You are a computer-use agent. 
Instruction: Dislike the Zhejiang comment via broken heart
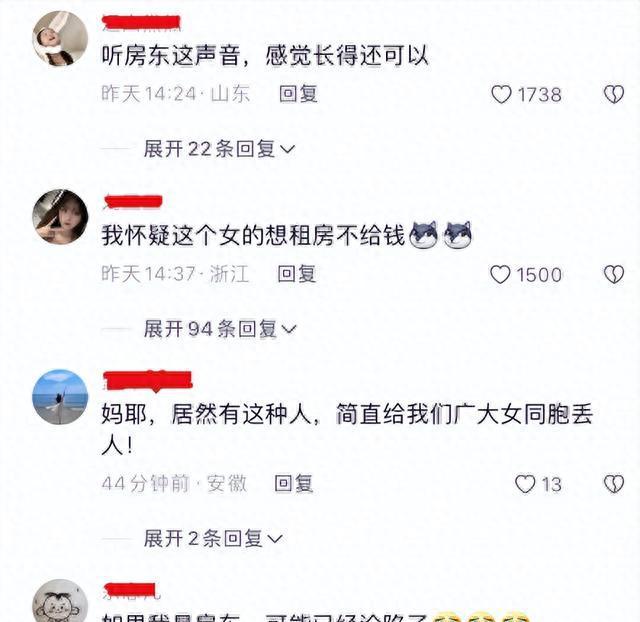614,274
